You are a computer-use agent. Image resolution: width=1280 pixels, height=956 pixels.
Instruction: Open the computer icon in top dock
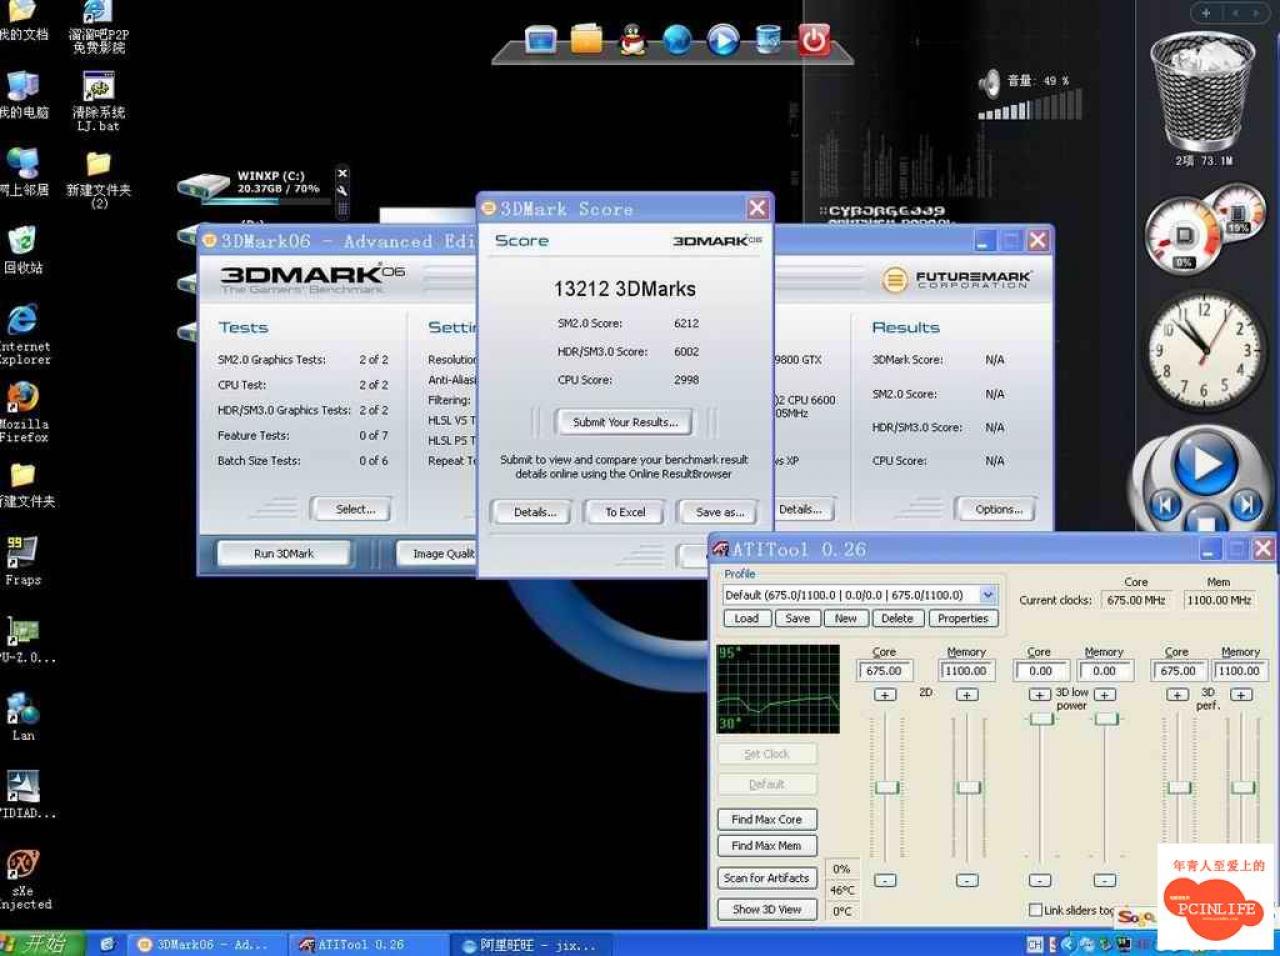(x=540, y=40)
